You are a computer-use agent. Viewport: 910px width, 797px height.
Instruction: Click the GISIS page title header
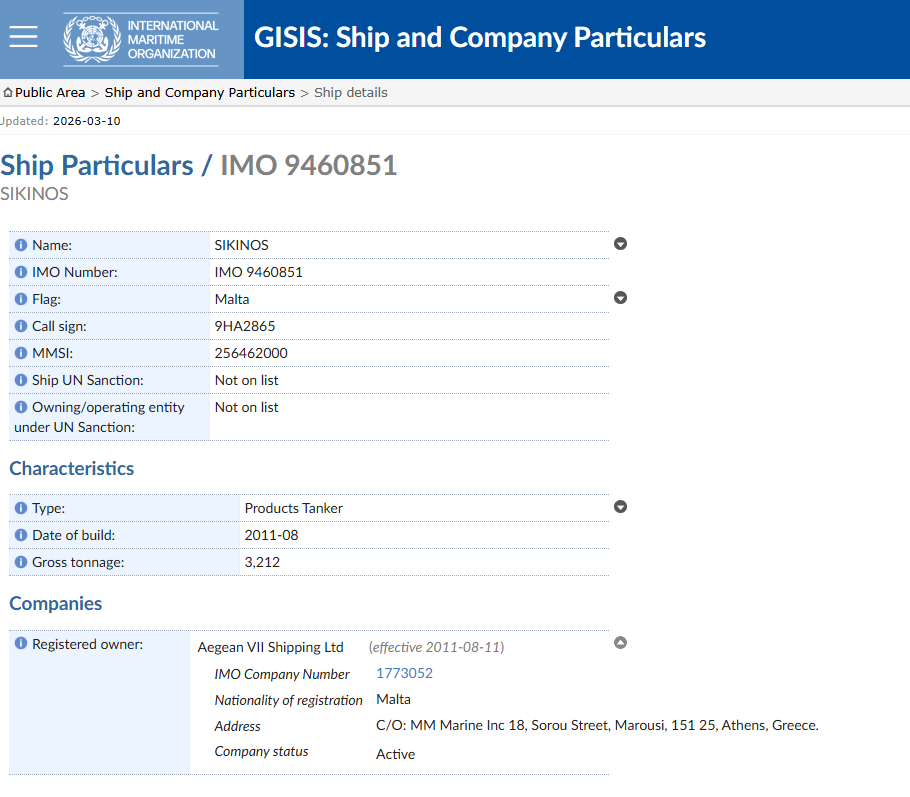point(480,38)
